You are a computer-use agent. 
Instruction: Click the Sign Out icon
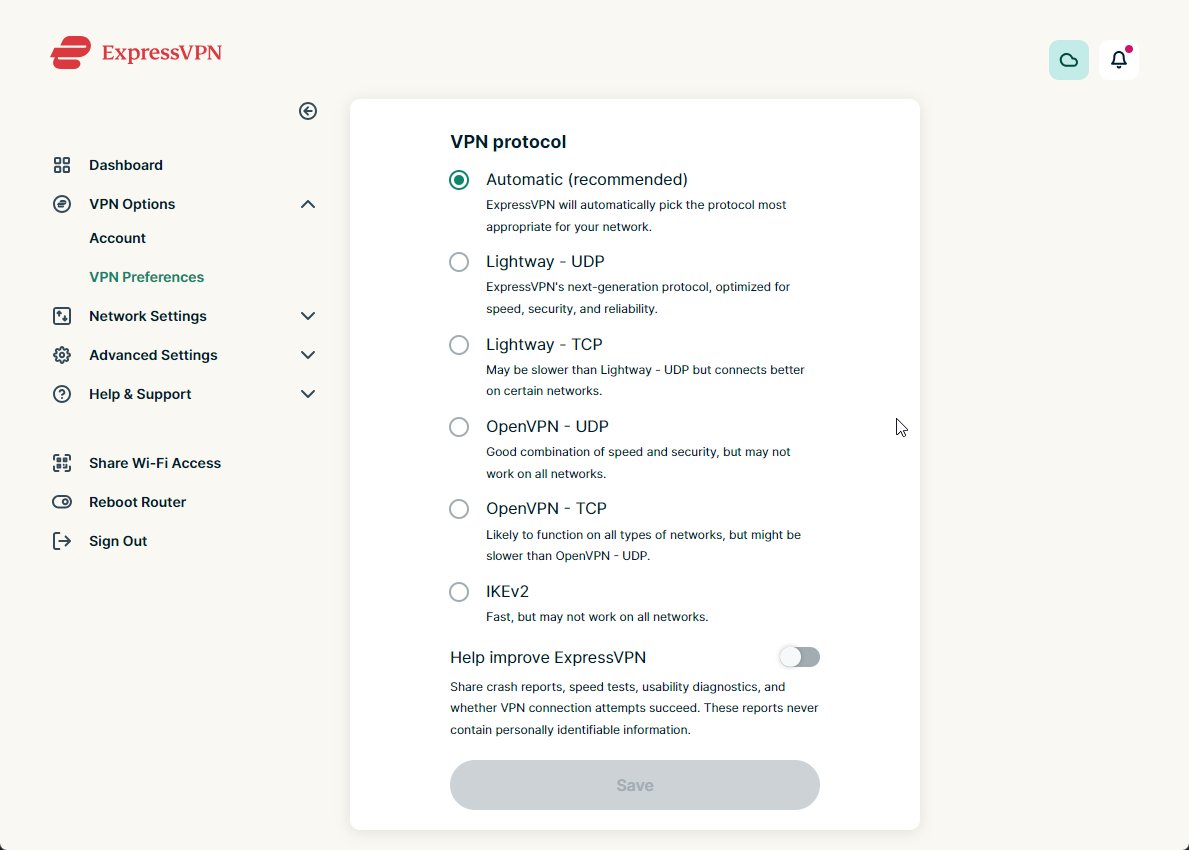coord(62,541)
